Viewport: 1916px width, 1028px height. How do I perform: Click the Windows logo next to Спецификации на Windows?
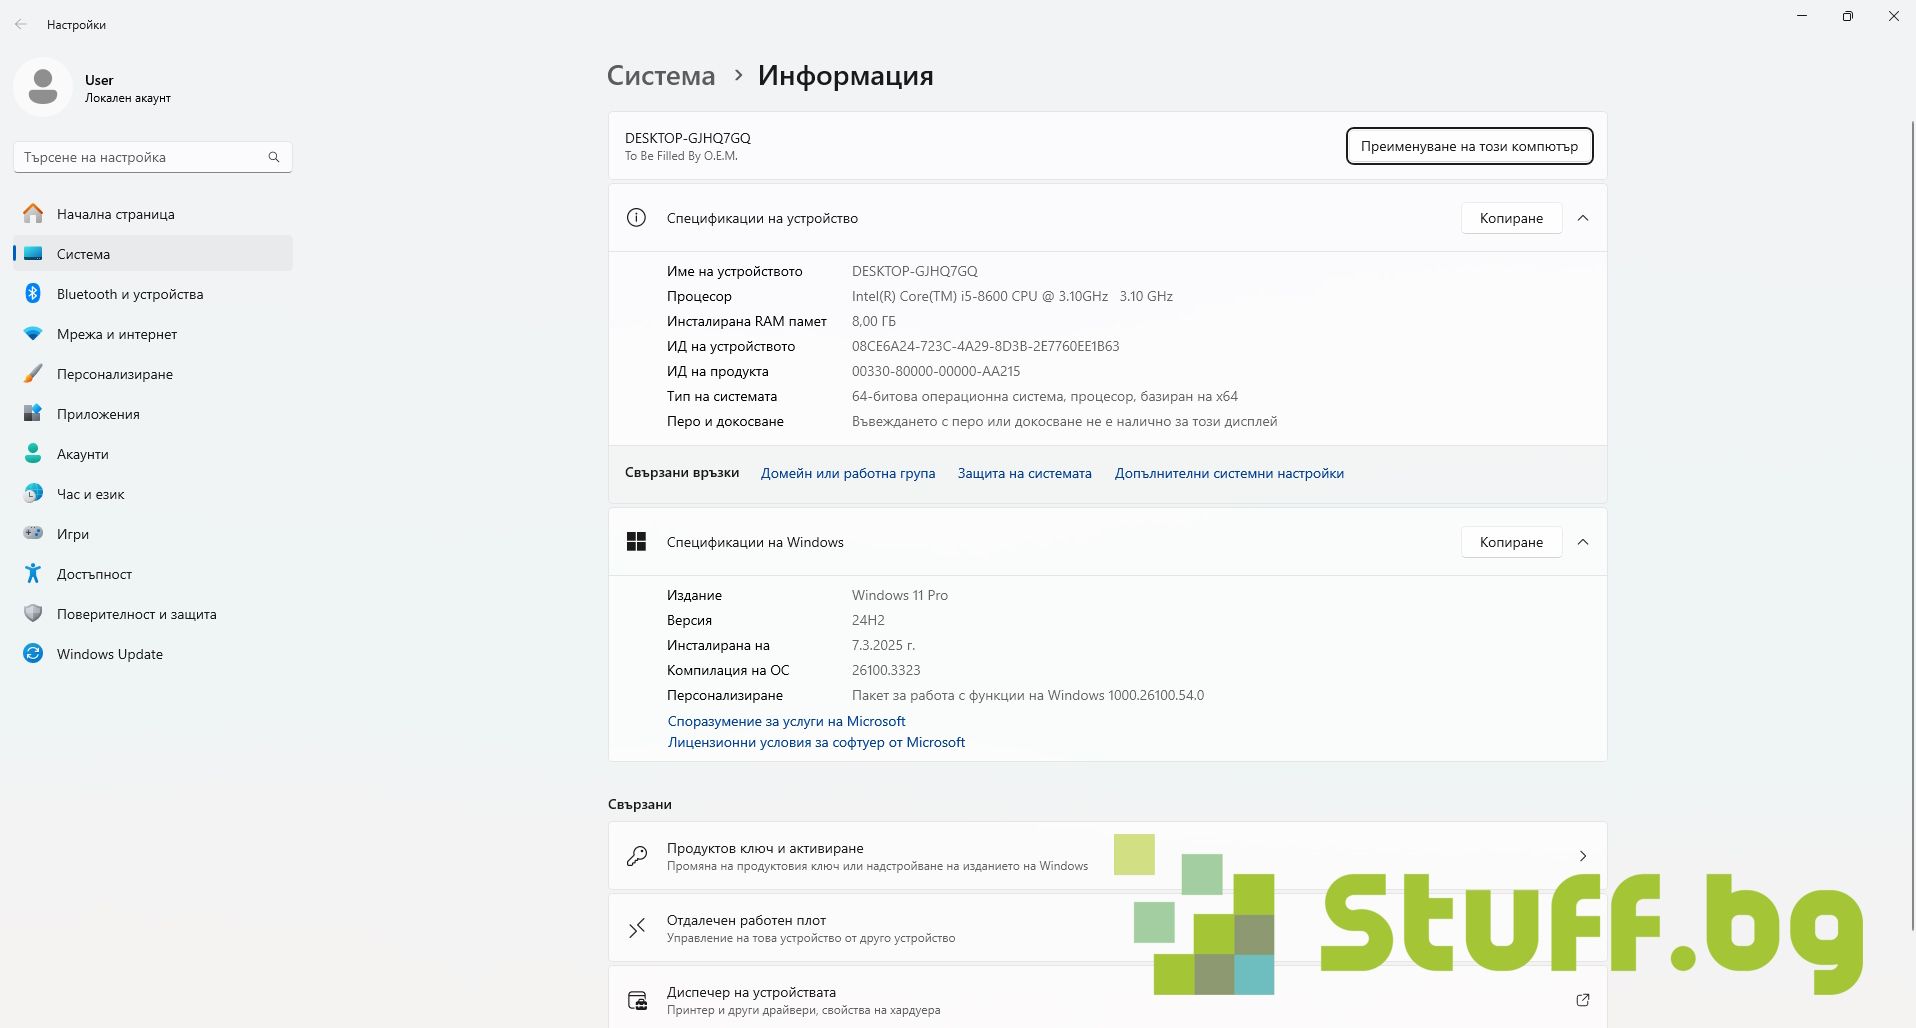coord(636,542)
